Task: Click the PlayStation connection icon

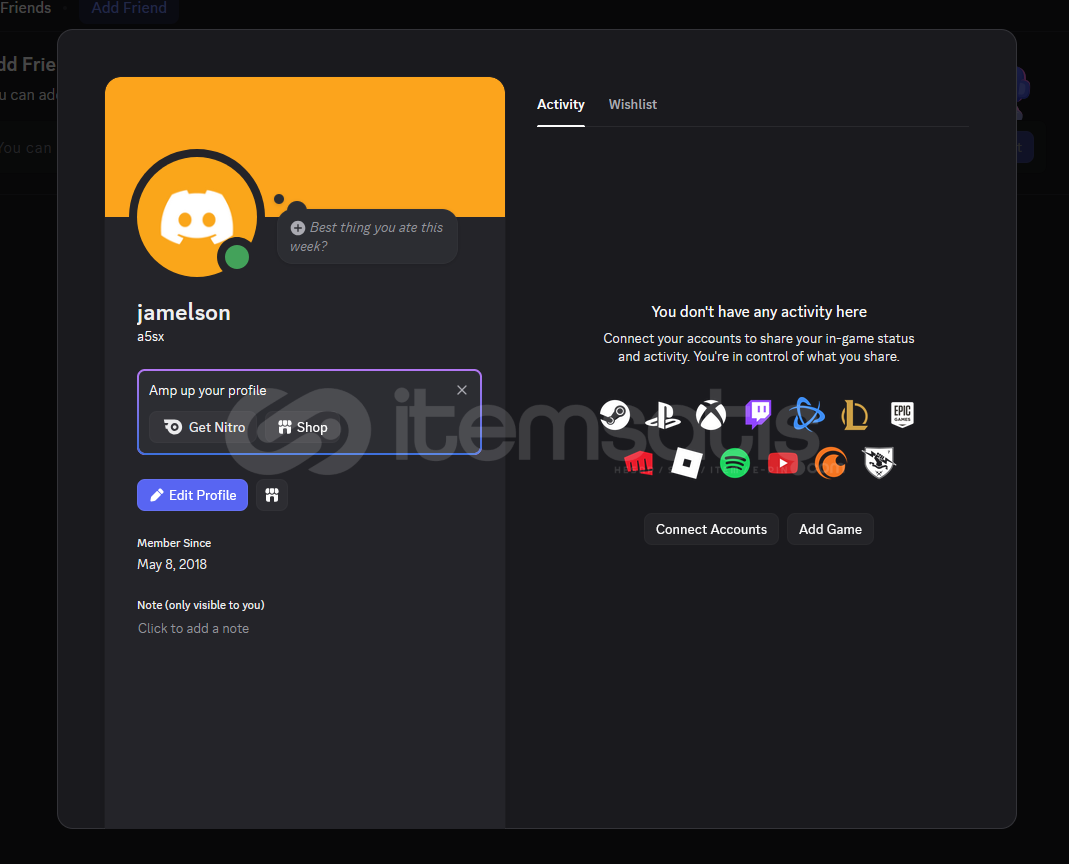Action: 663,415
